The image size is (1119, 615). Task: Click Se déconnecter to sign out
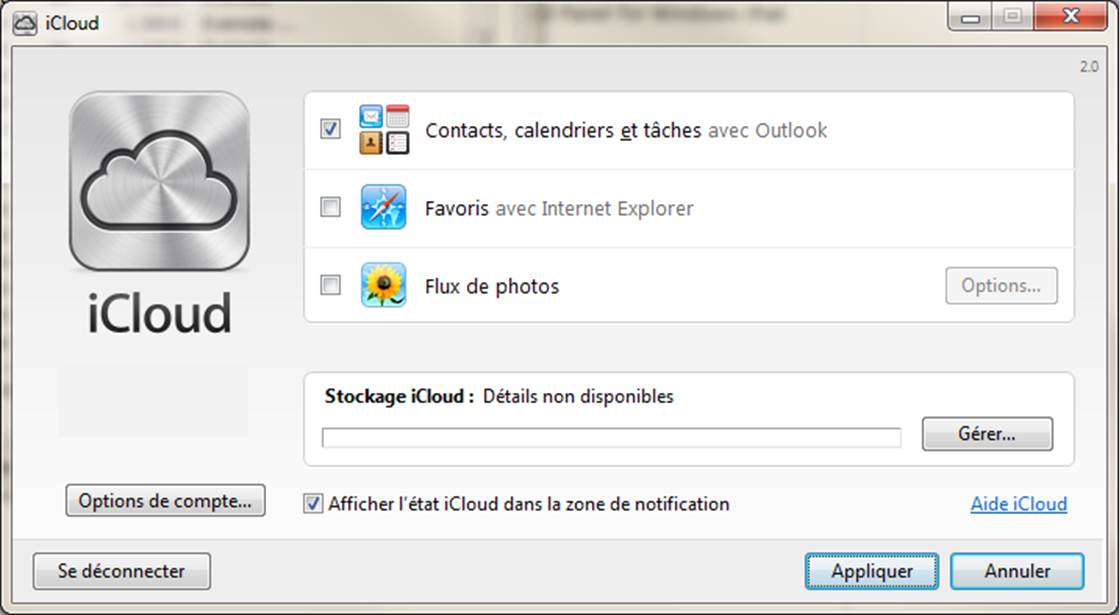click(121, 572)
